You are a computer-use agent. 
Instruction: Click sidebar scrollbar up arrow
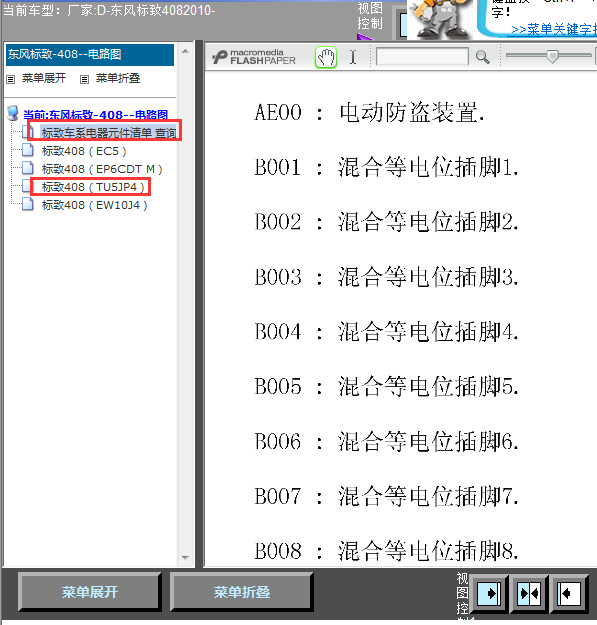point(185,51)
